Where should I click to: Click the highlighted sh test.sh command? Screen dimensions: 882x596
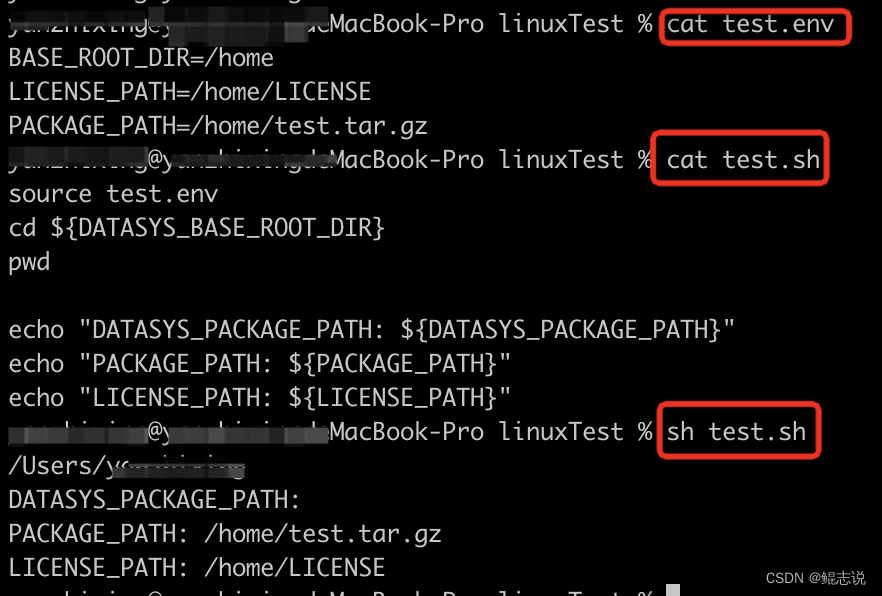736,432
